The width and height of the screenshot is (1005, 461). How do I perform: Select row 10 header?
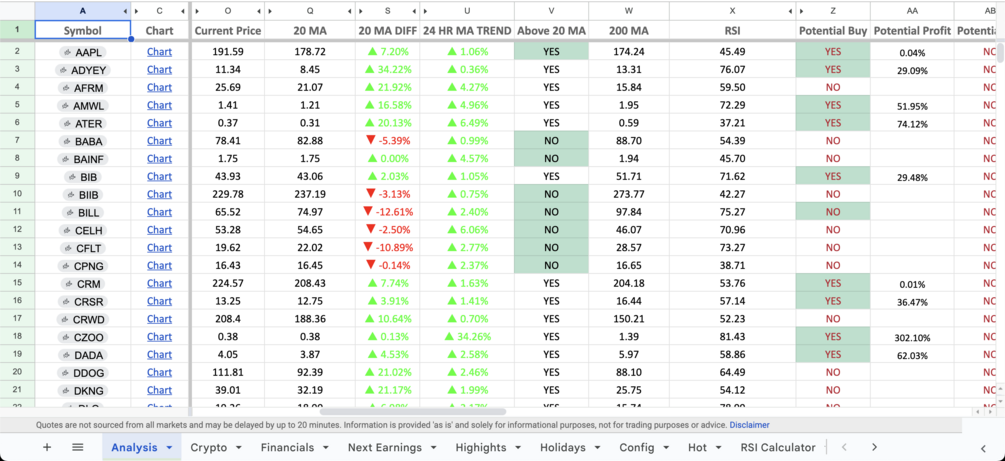(17, 194)
